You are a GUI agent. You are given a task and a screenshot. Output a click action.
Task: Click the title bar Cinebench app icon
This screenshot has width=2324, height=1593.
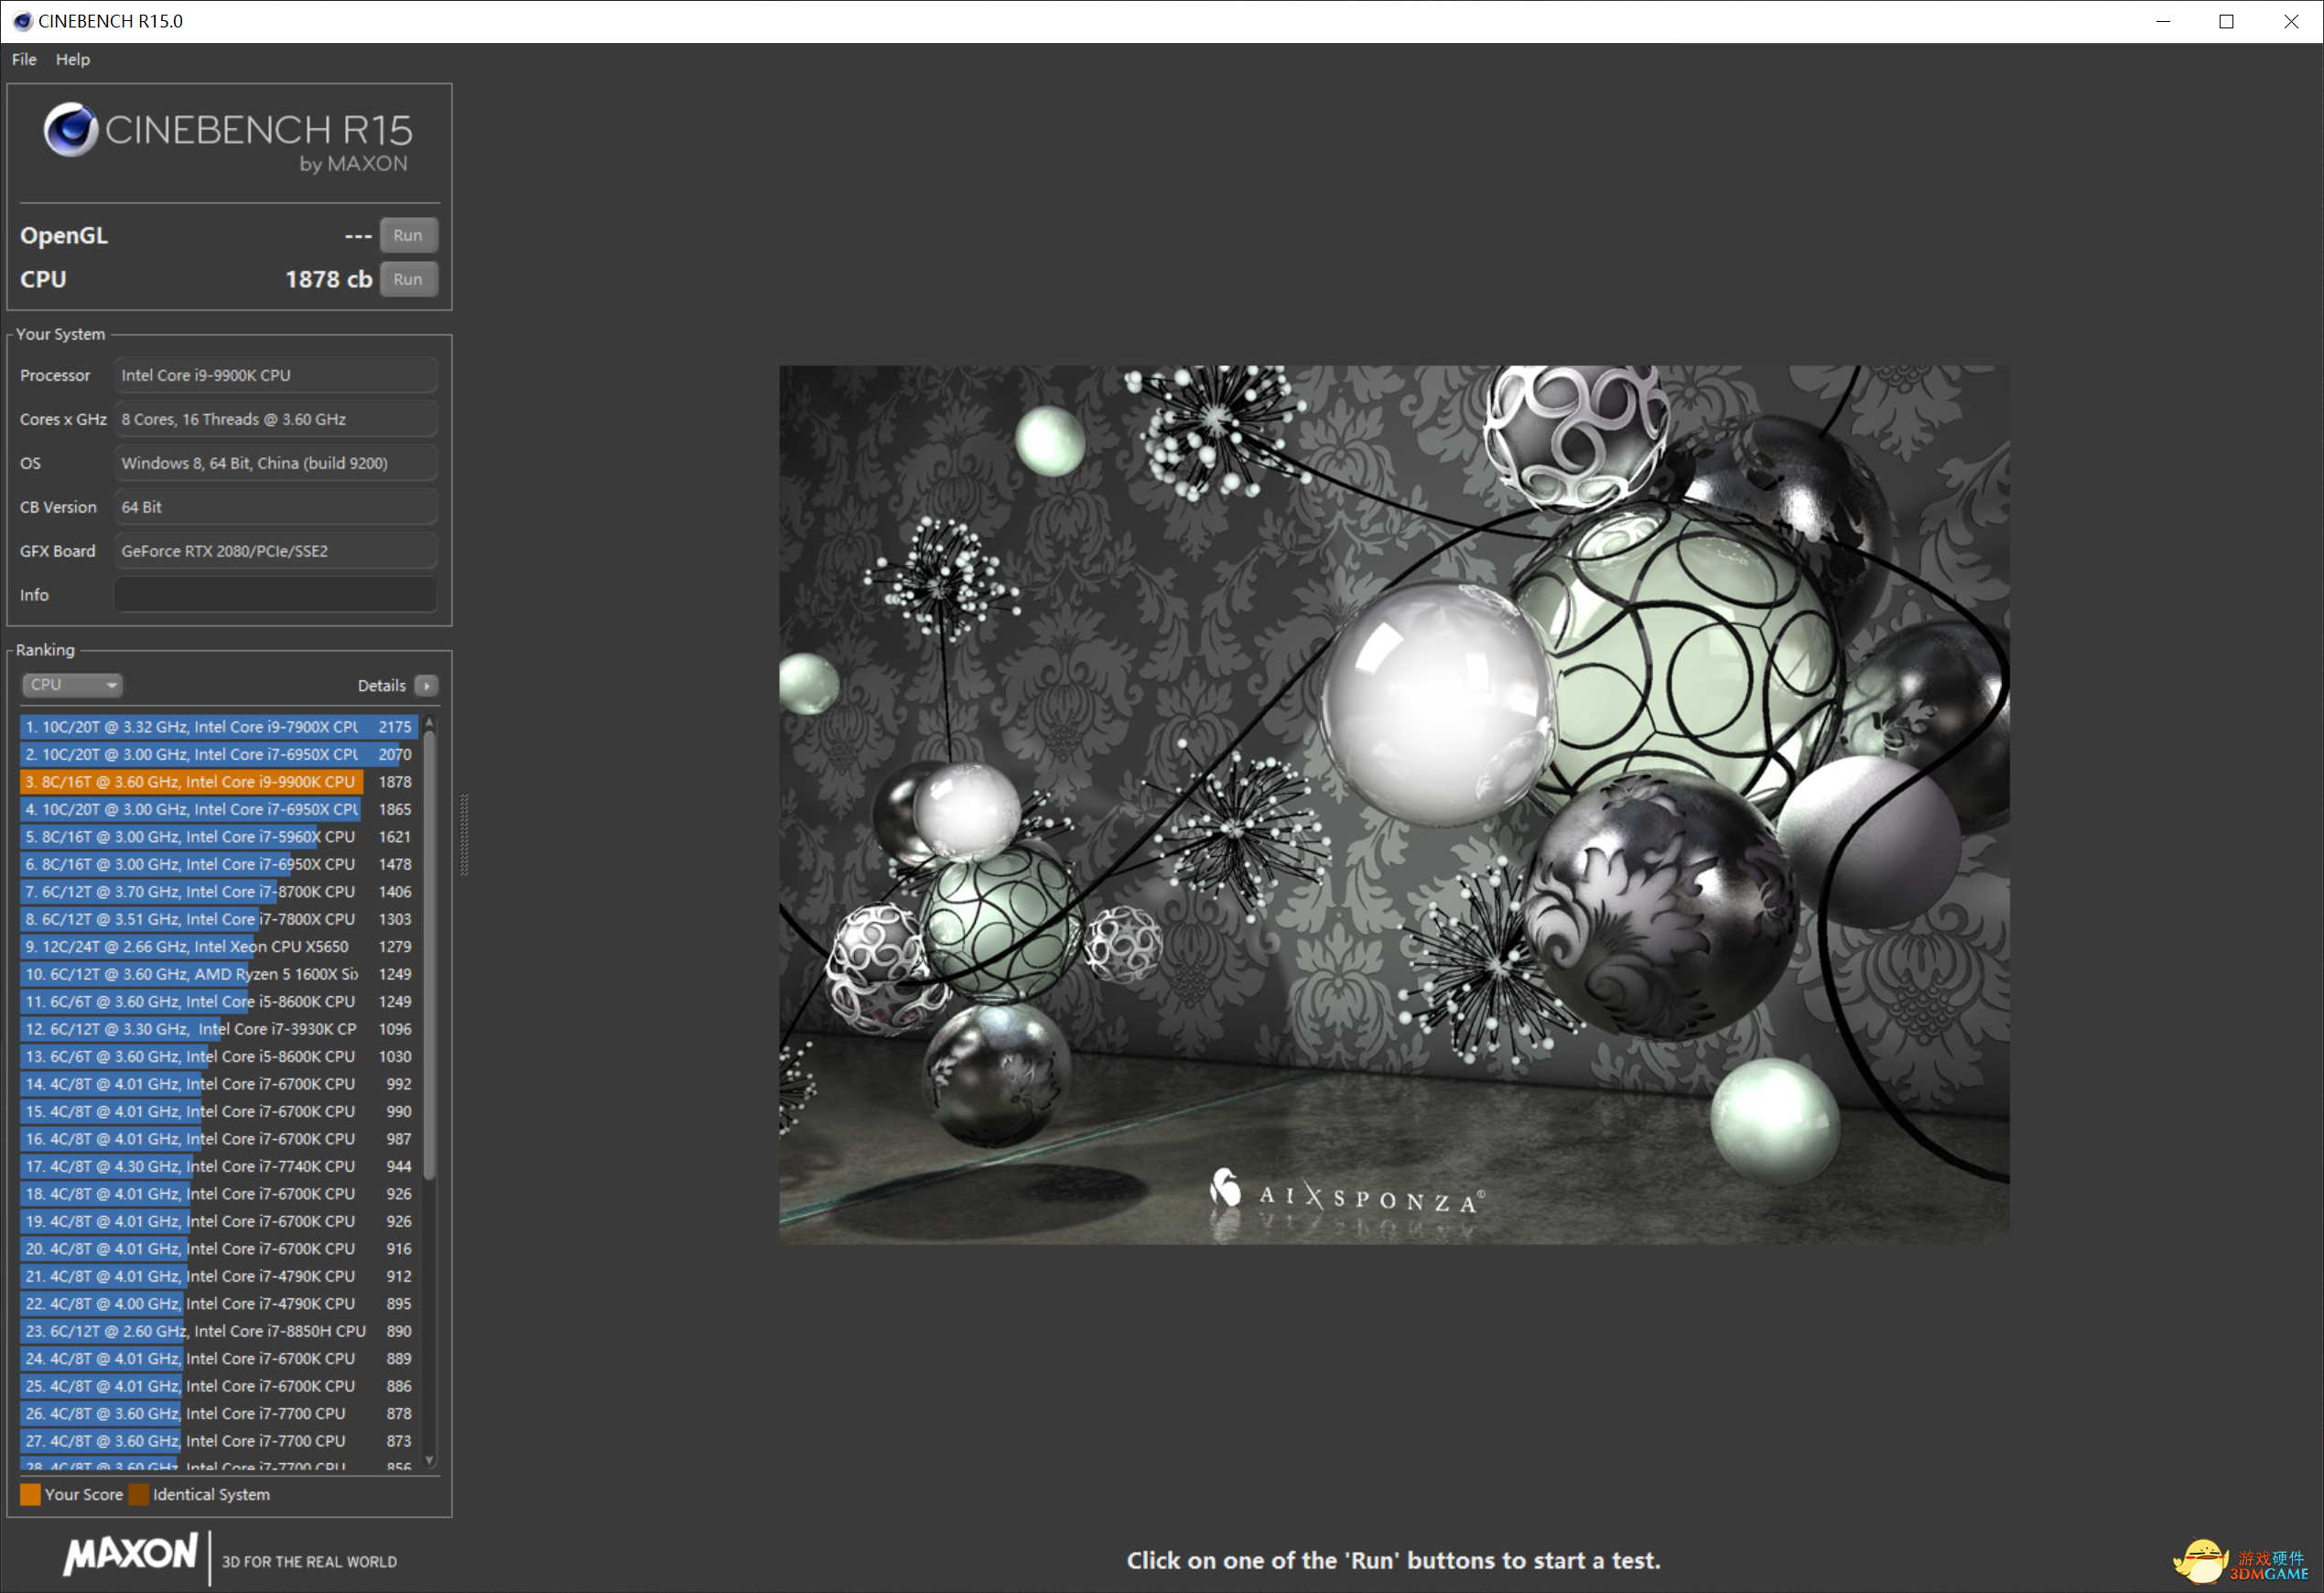(22, 21)
